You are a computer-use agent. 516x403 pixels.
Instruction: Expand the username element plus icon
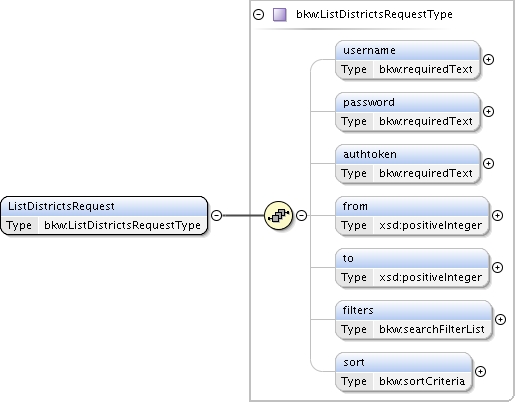(x=488, y=59)
